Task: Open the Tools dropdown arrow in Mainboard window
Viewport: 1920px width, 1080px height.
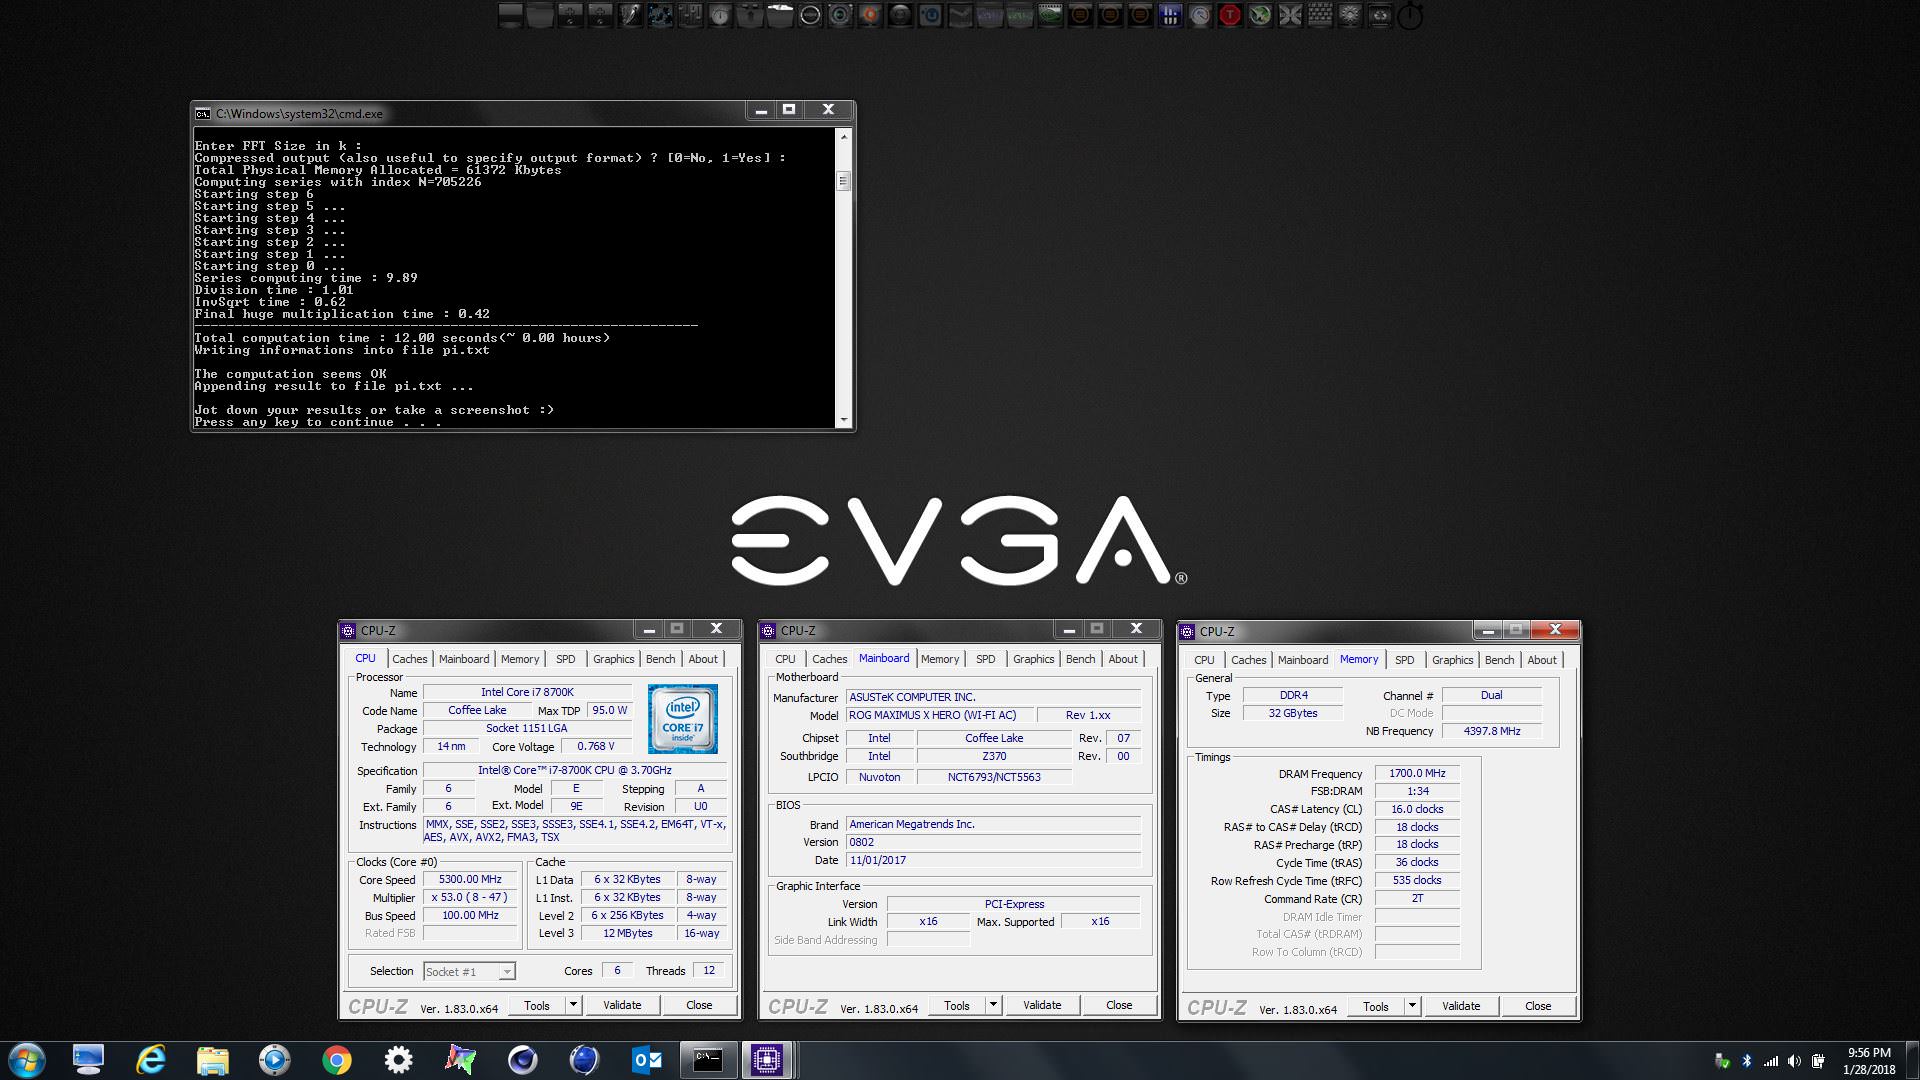Action: [x=993, y=1005]
